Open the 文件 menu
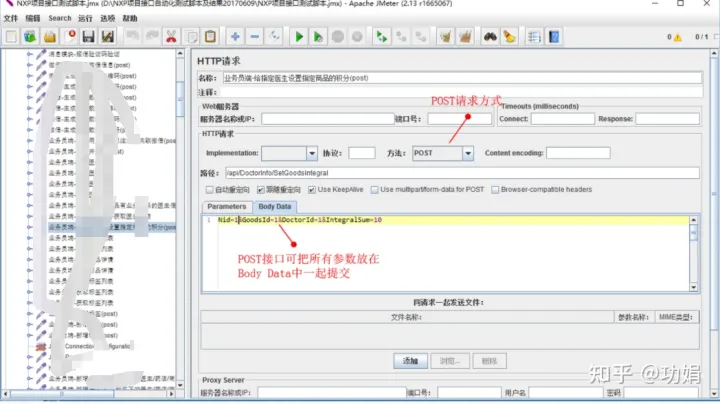 [x=11, y=18]
